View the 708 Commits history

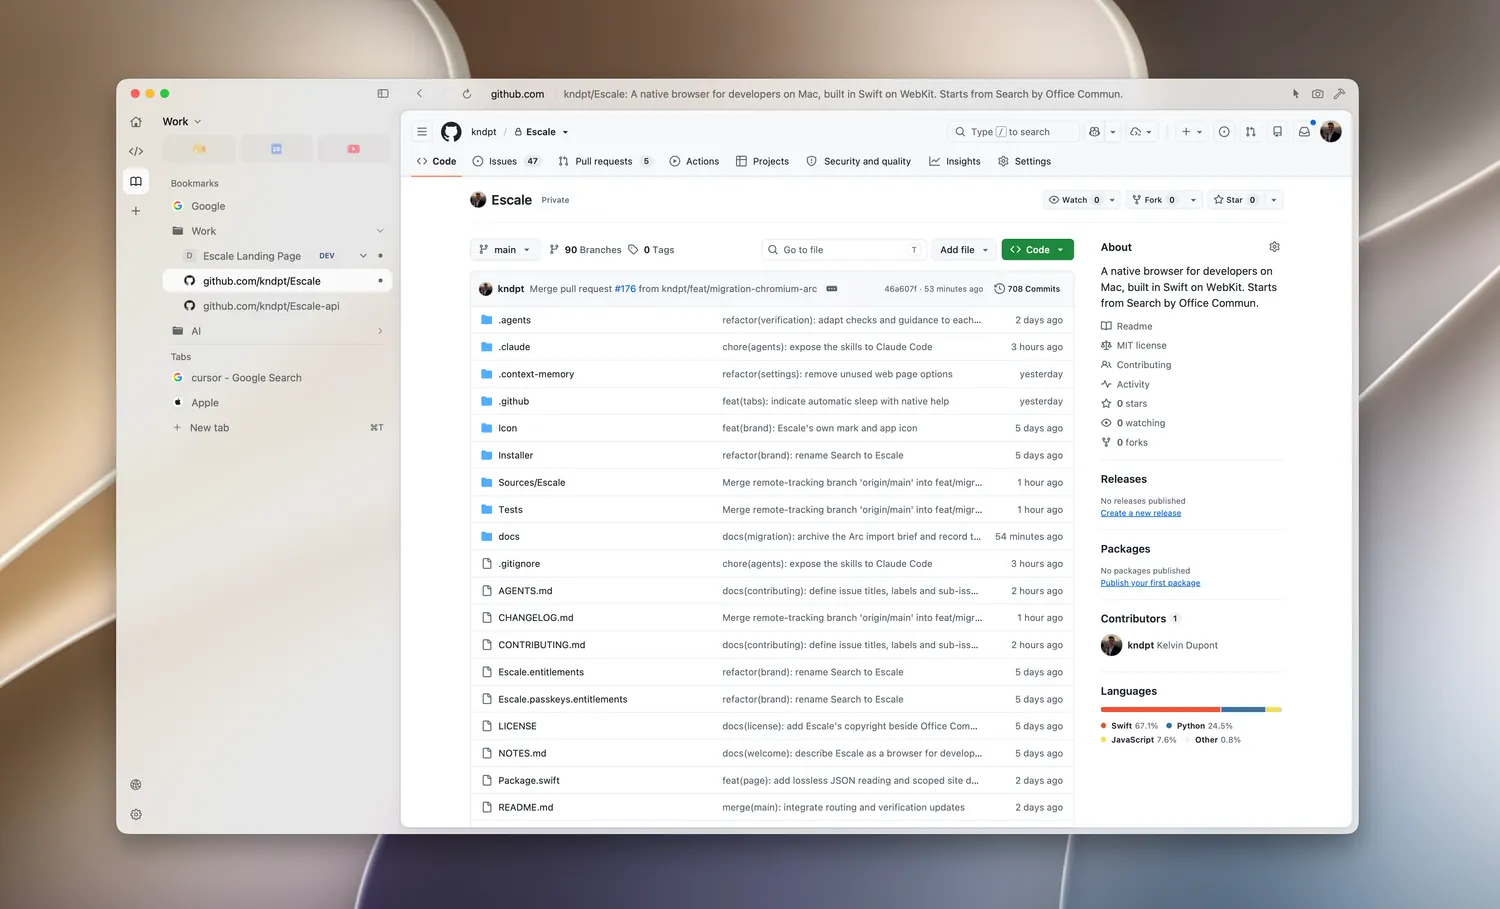1027,289
